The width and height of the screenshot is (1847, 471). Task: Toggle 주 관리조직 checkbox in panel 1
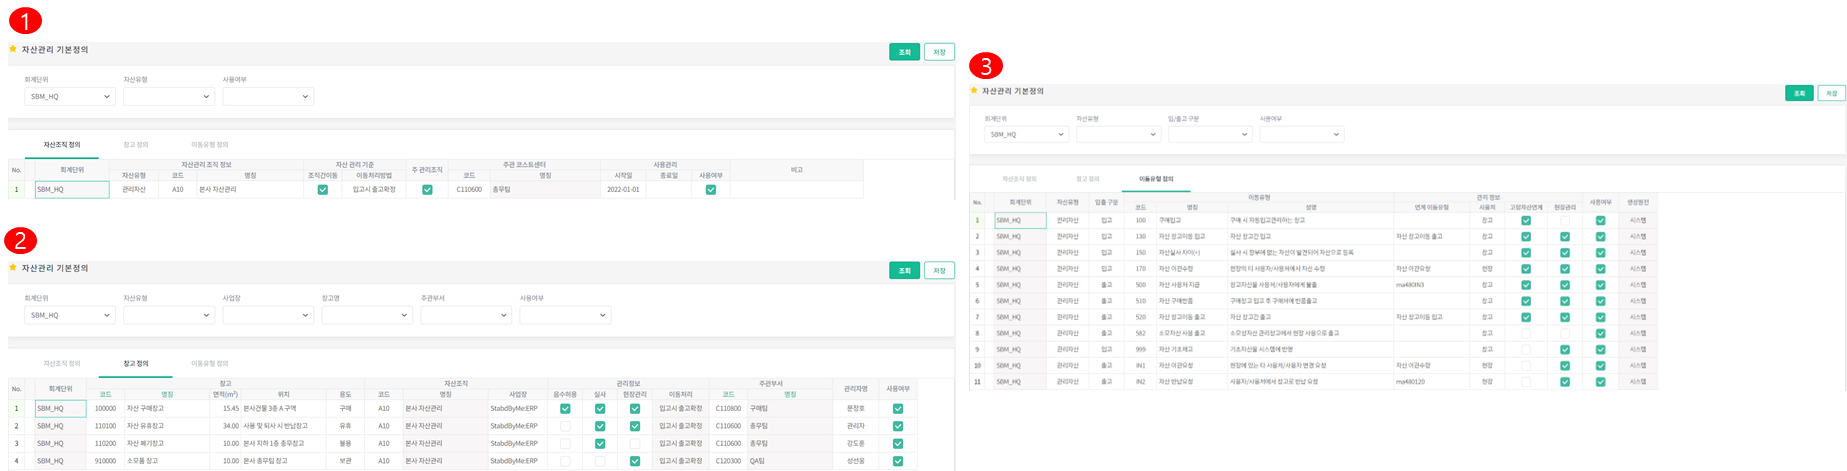pos(427,189)
